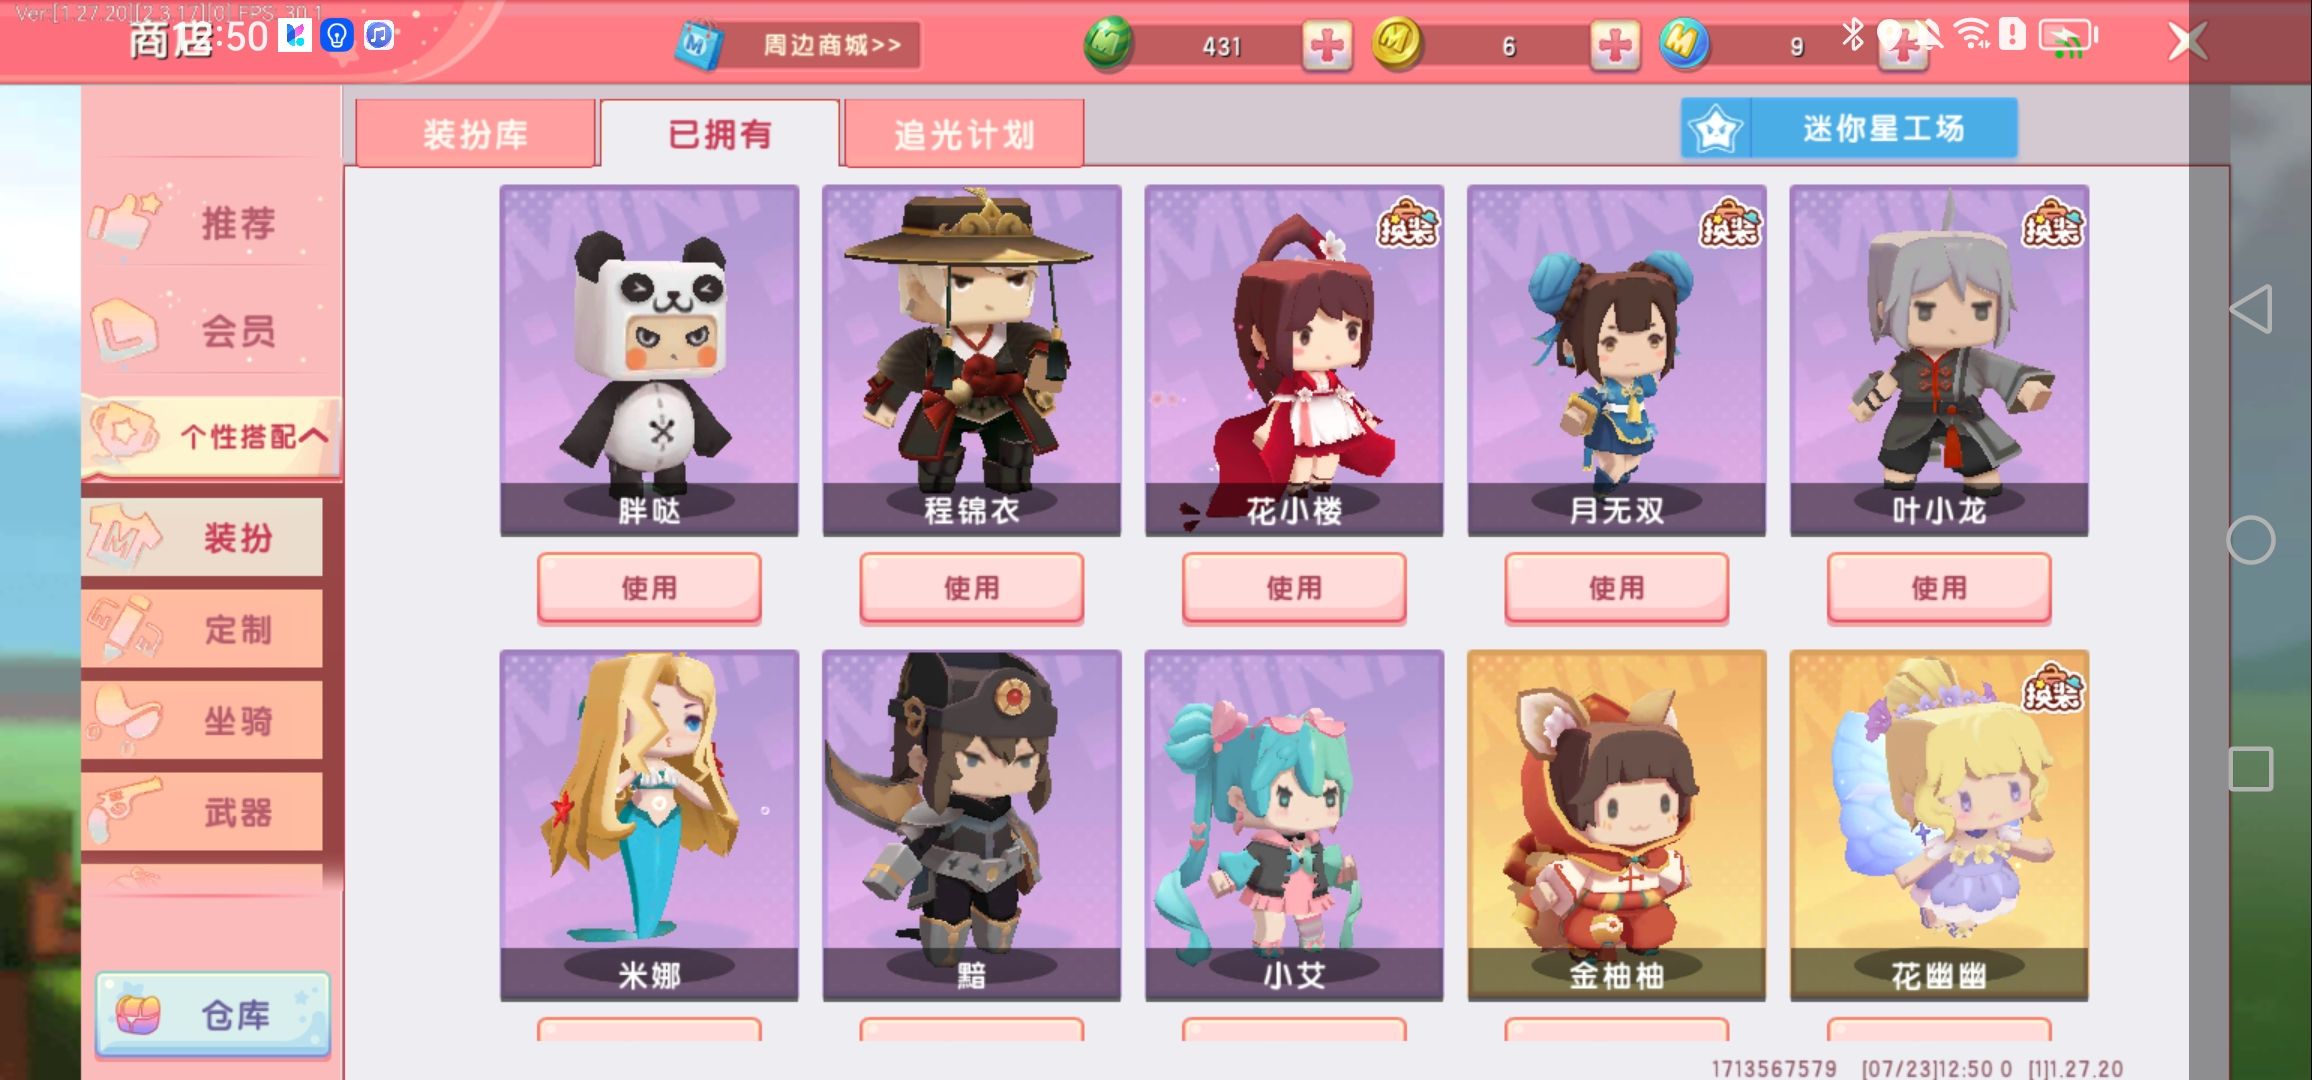Image resolution: width=2312 pixels, height=1080 pixels.
Task: Add gold coins with plus icon
Action: [x=1615, y=46]
